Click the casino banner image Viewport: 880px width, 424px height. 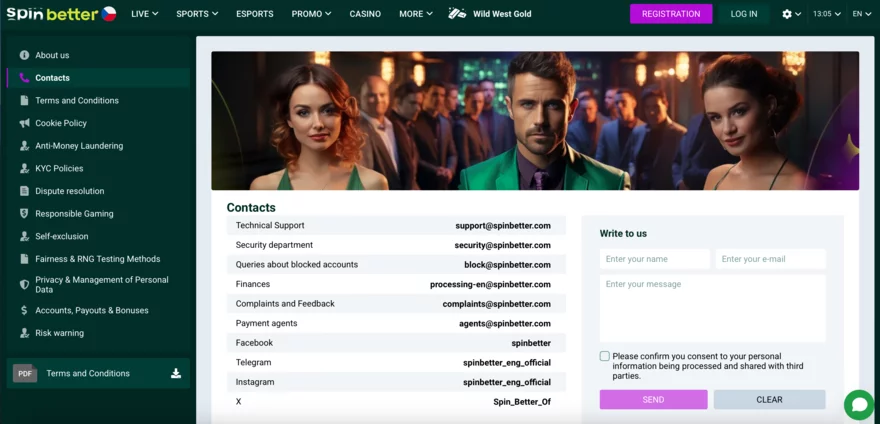535,121
